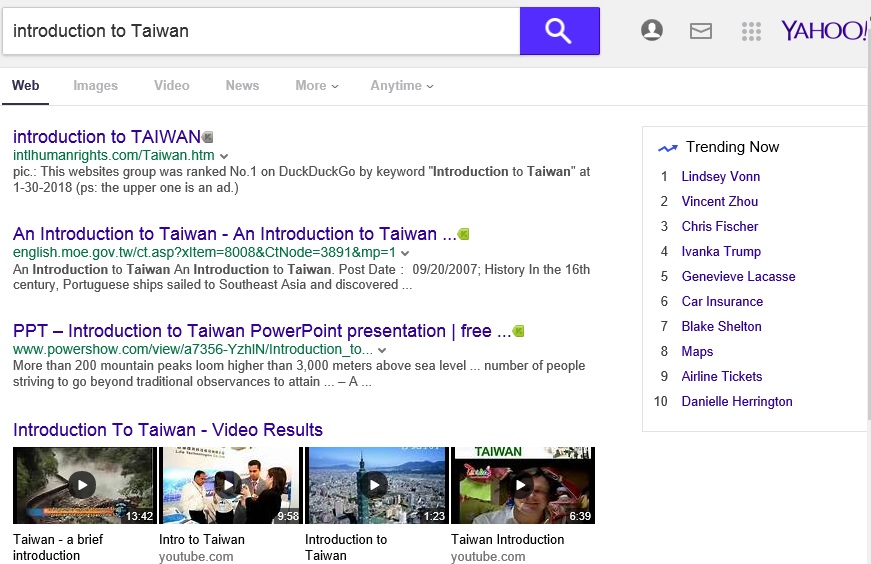Open the user profile account icon

tap(652, 31)
